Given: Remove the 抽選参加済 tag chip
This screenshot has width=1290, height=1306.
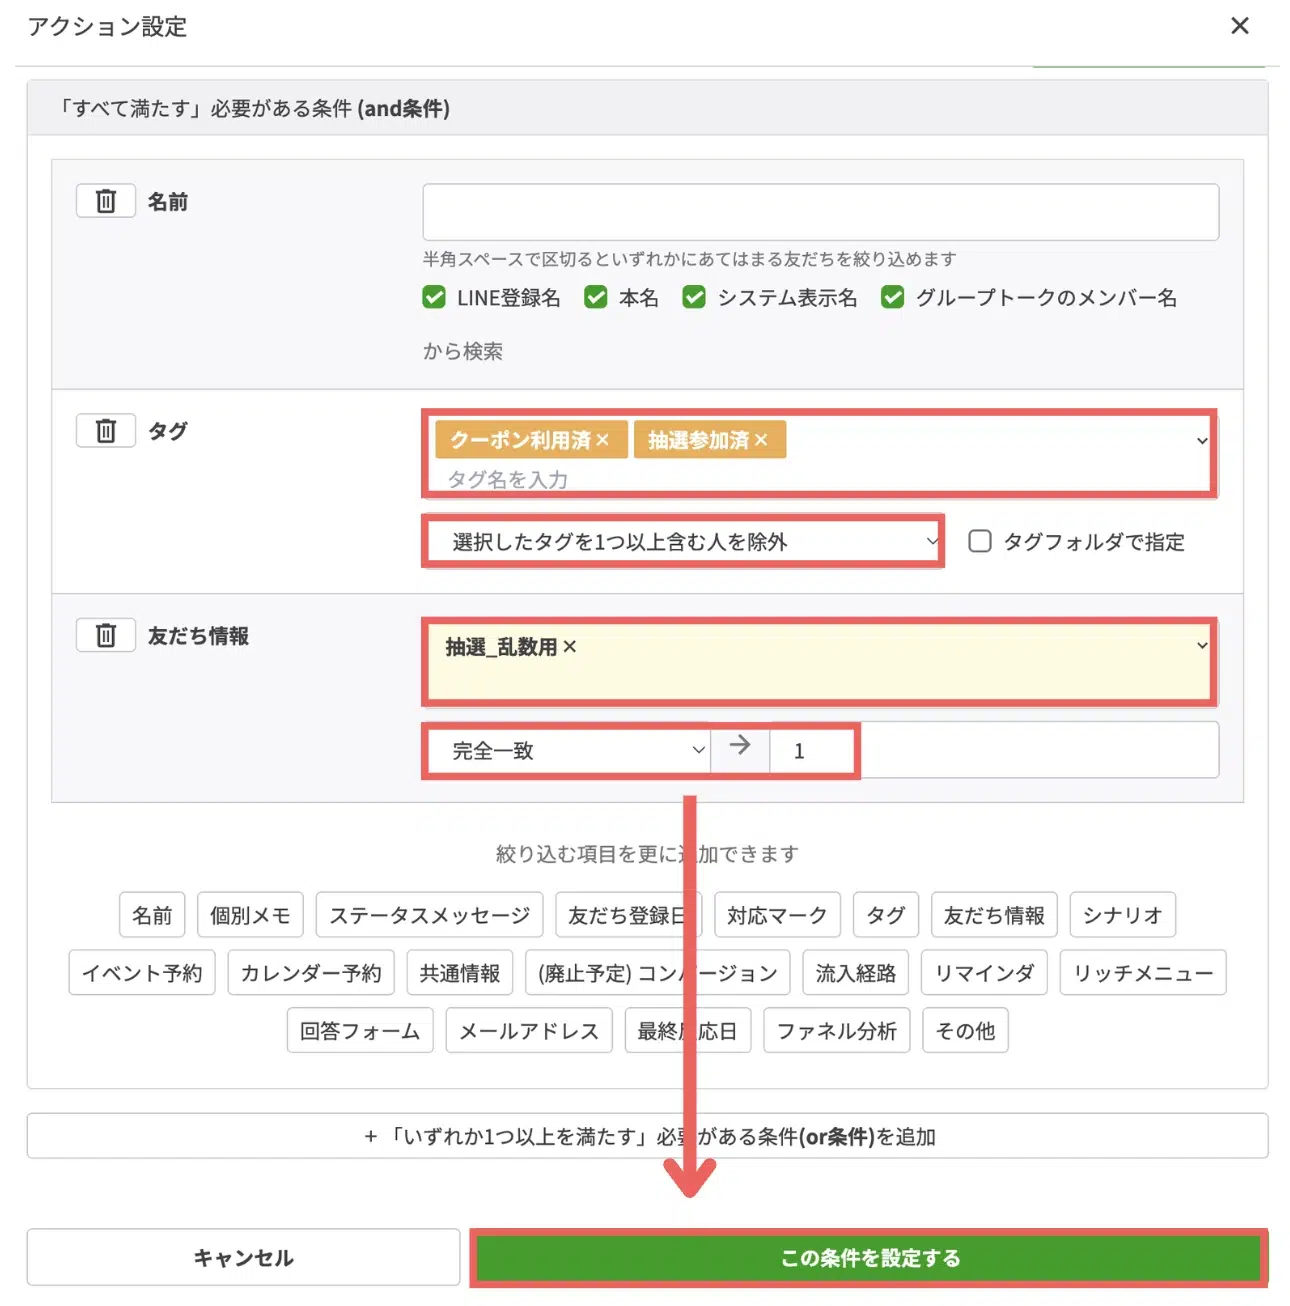Looking at the screenshot, I should point(761,440).
